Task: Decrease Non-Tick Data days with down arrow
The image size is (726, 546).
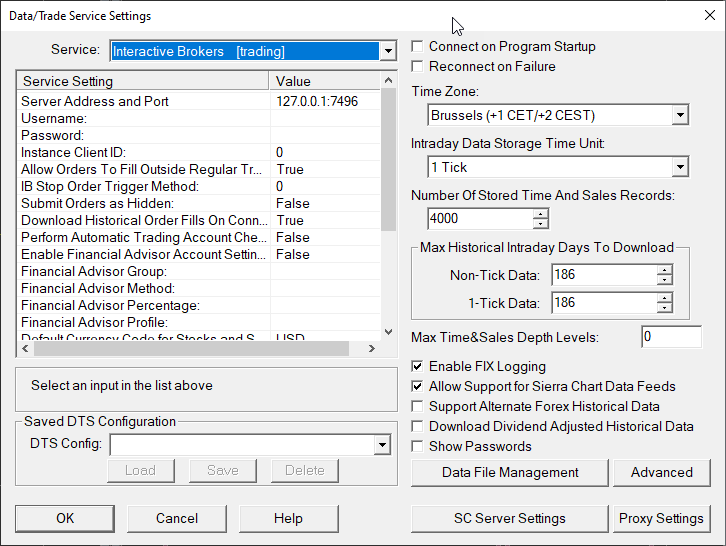Action: click(x=664, y=280)
